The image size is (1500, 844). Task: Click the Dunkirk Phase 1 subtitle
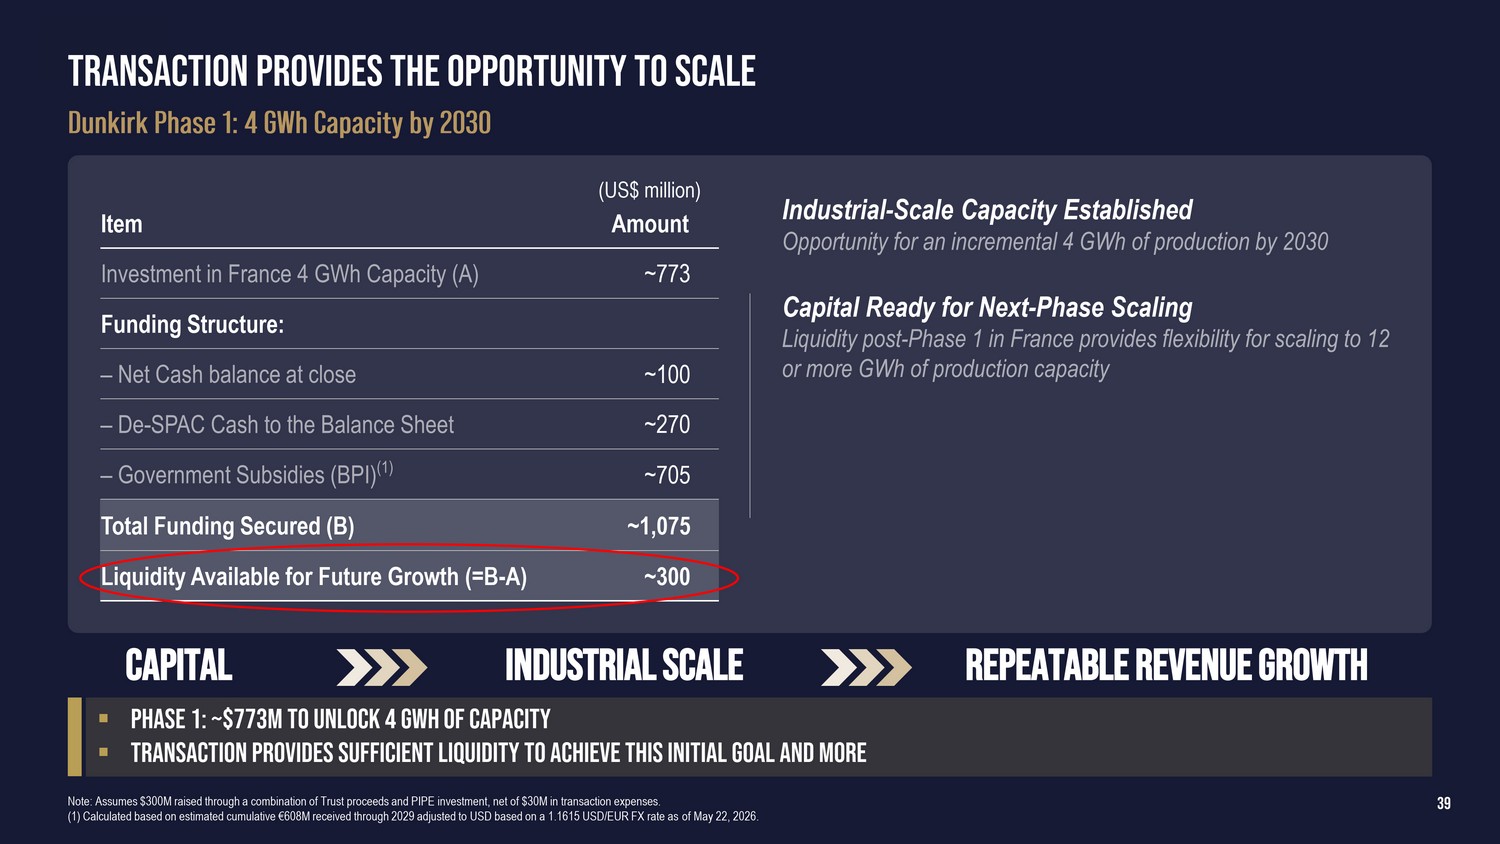280,123
